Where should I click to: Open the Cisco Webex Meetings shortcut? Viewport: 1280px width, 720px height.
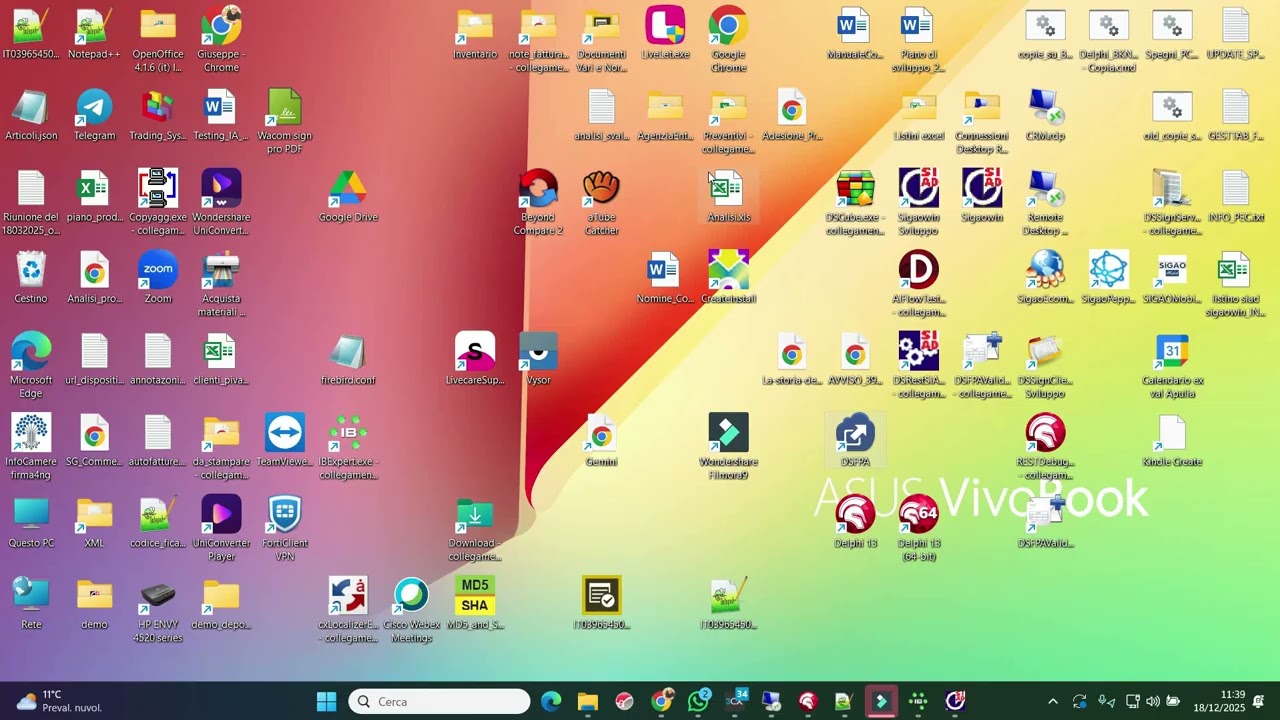click(x=411, y=611)
